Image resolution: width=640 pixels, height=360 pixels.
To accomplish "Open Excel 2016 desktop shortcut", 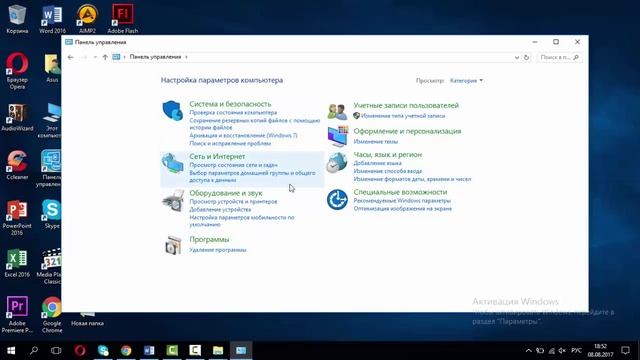I will (17, 263).
